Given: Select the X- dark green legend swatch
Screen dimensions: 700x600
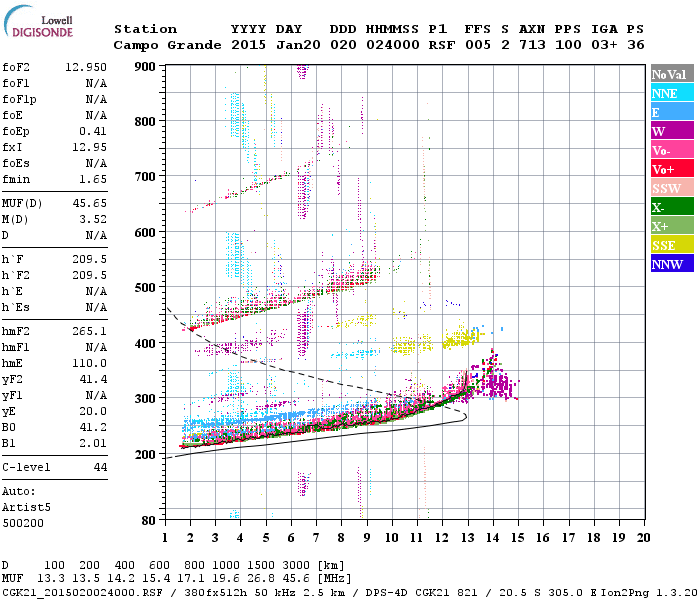Looking at the screenshot, I should 672,207.
